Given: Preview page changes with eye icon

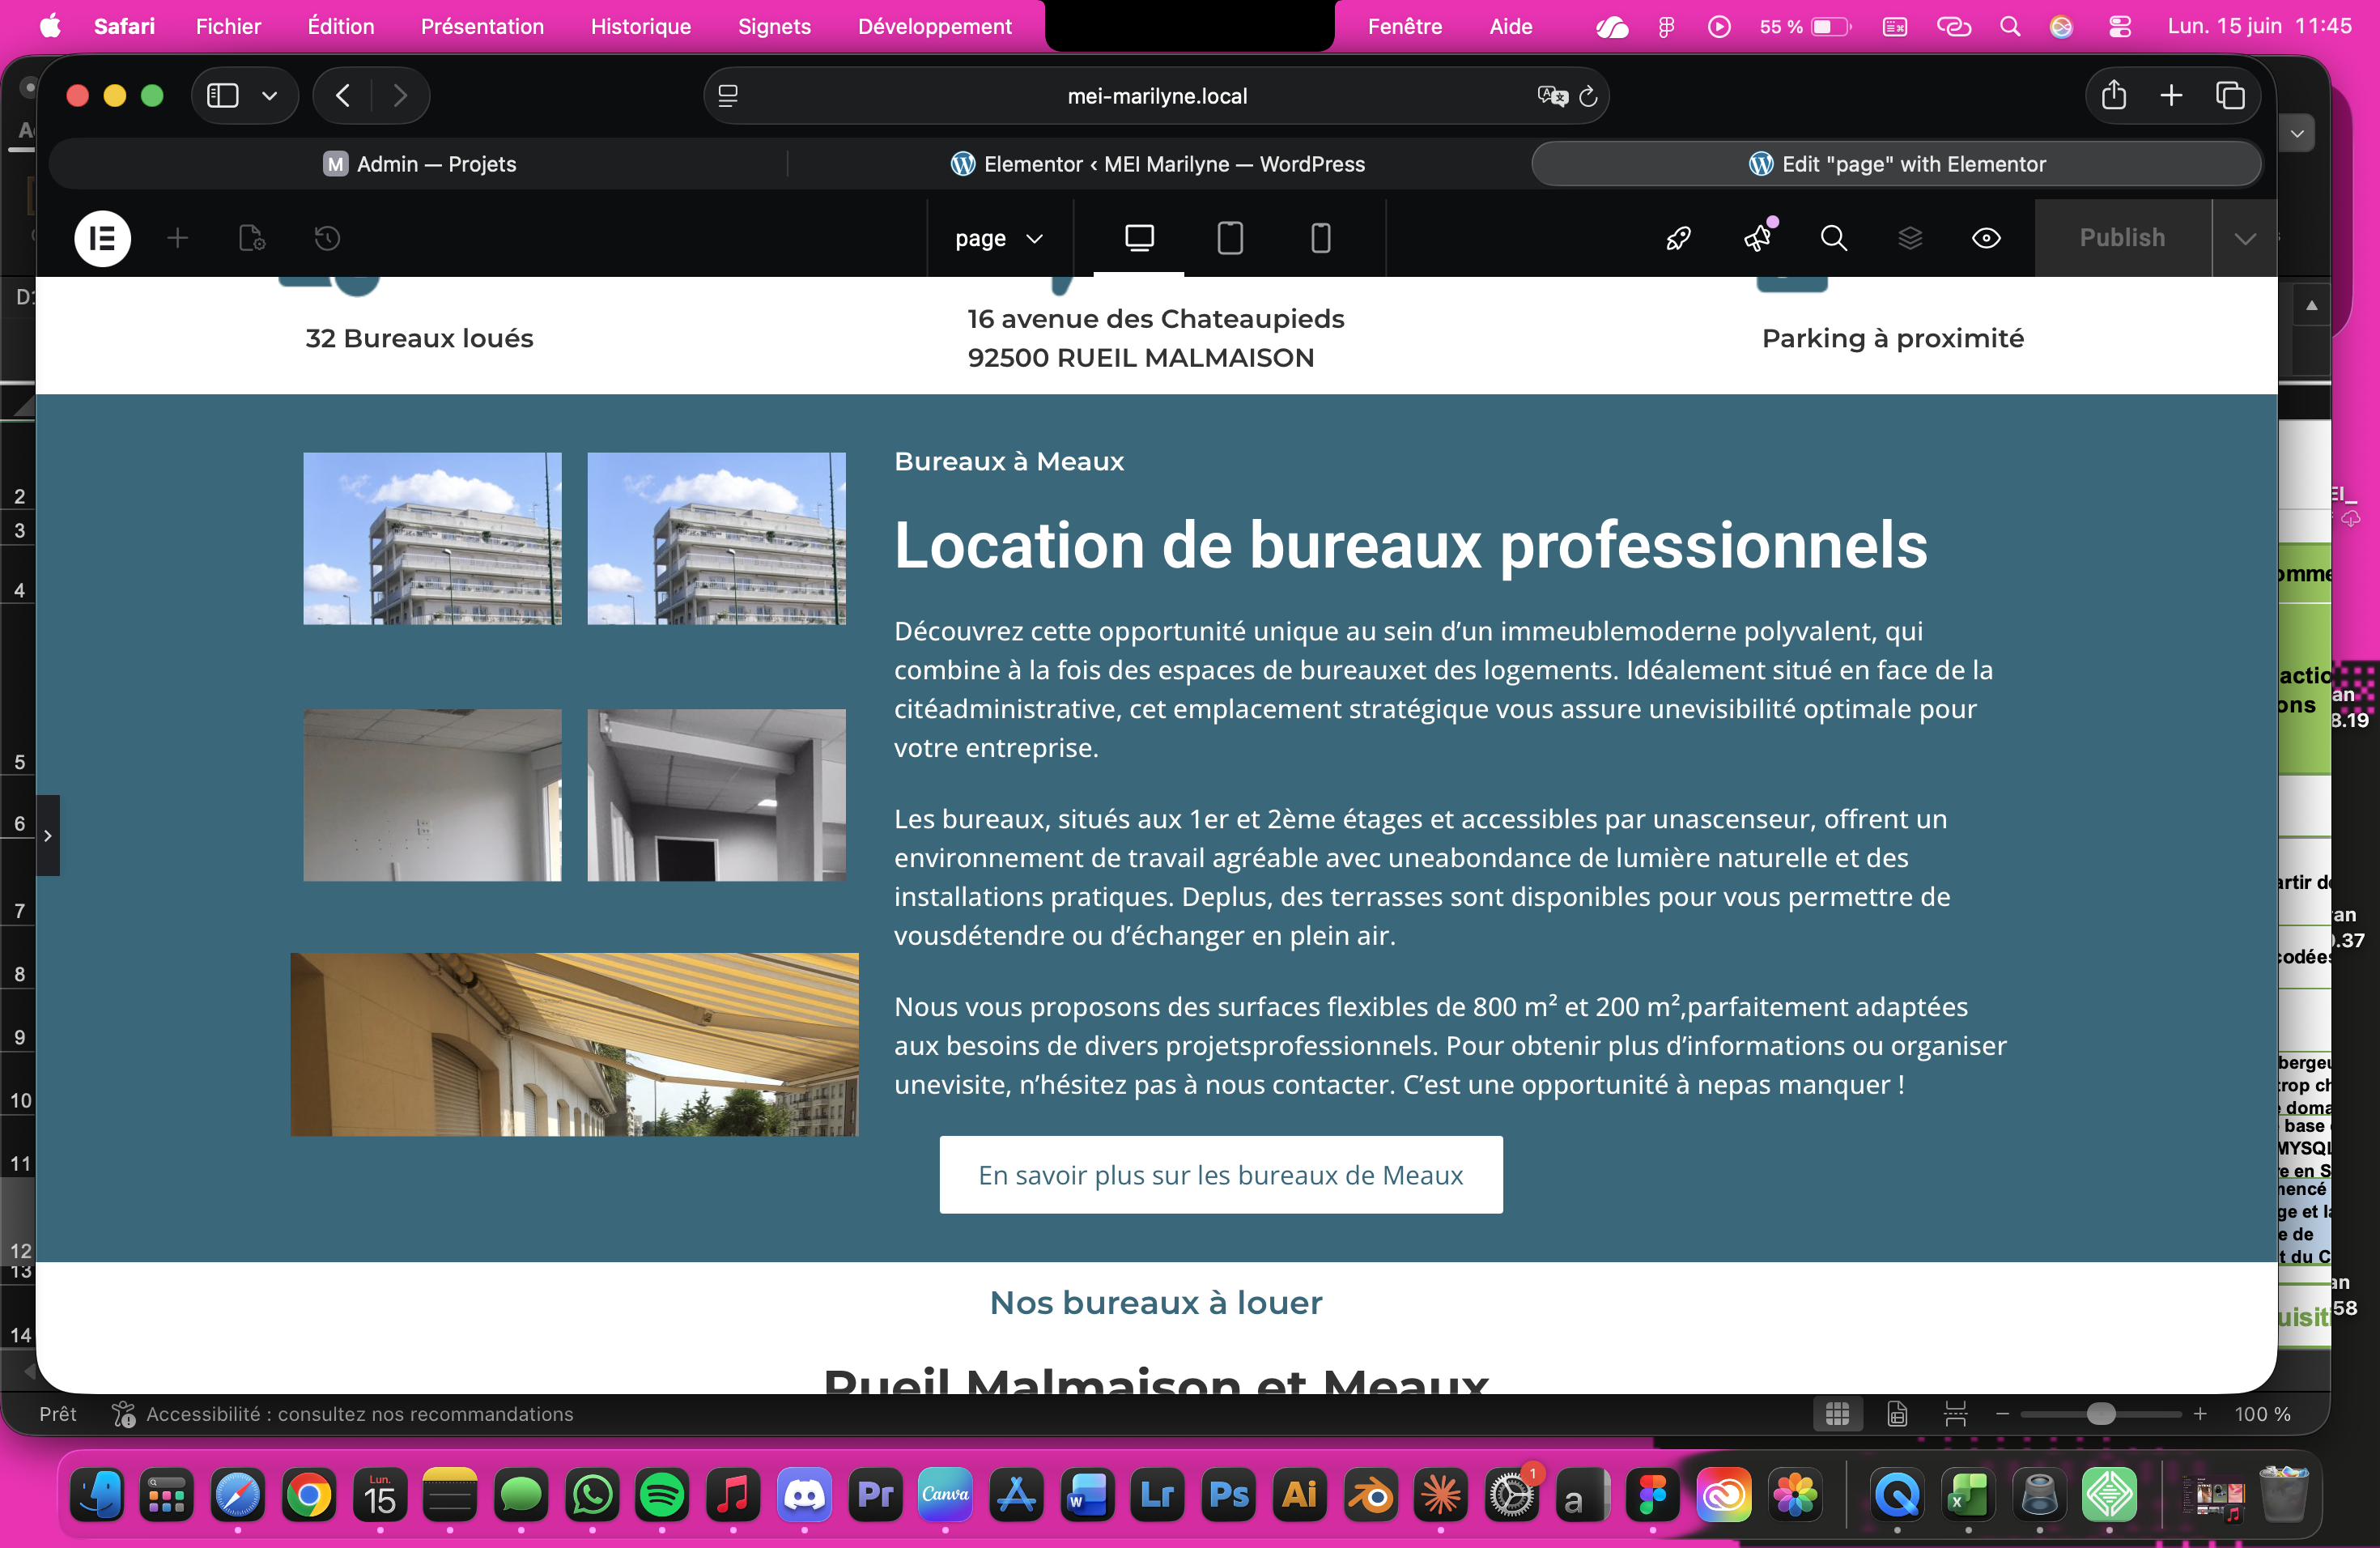Looking at the screenshot, I should coord(1986,238).
